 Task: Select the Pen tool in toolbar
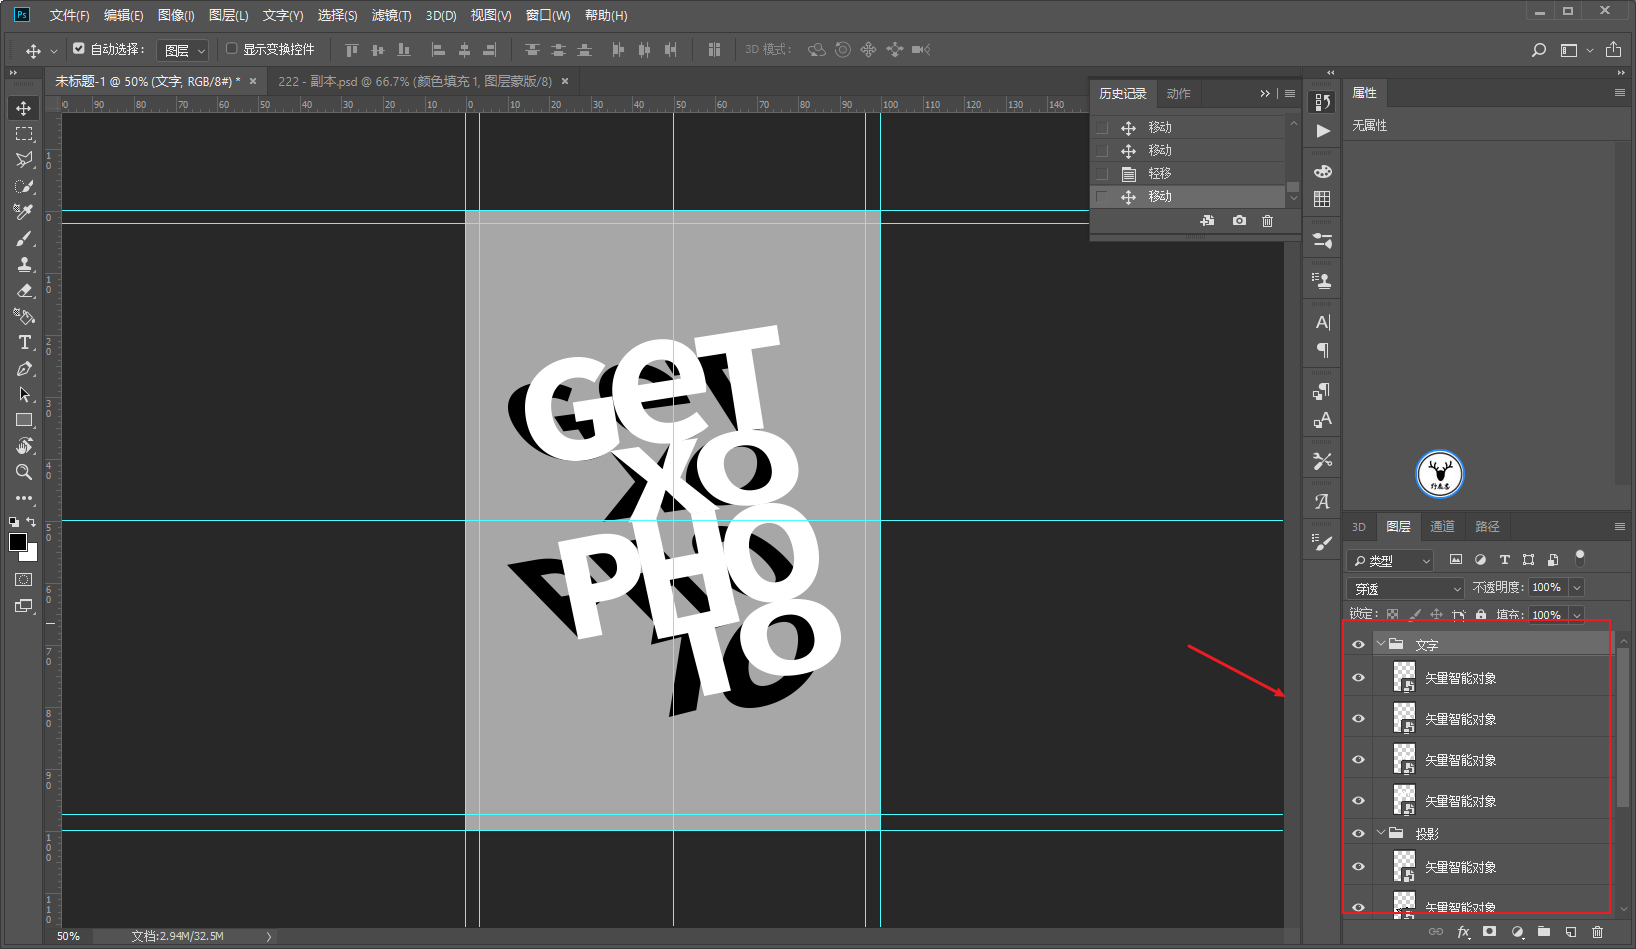point(24,368)
